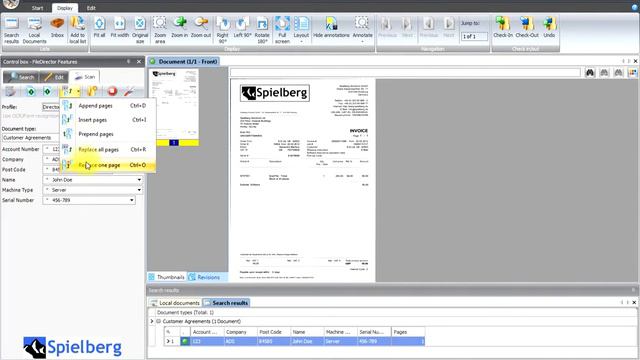
Task: Select the Scan tab in Control box
Action: (84, 76)
